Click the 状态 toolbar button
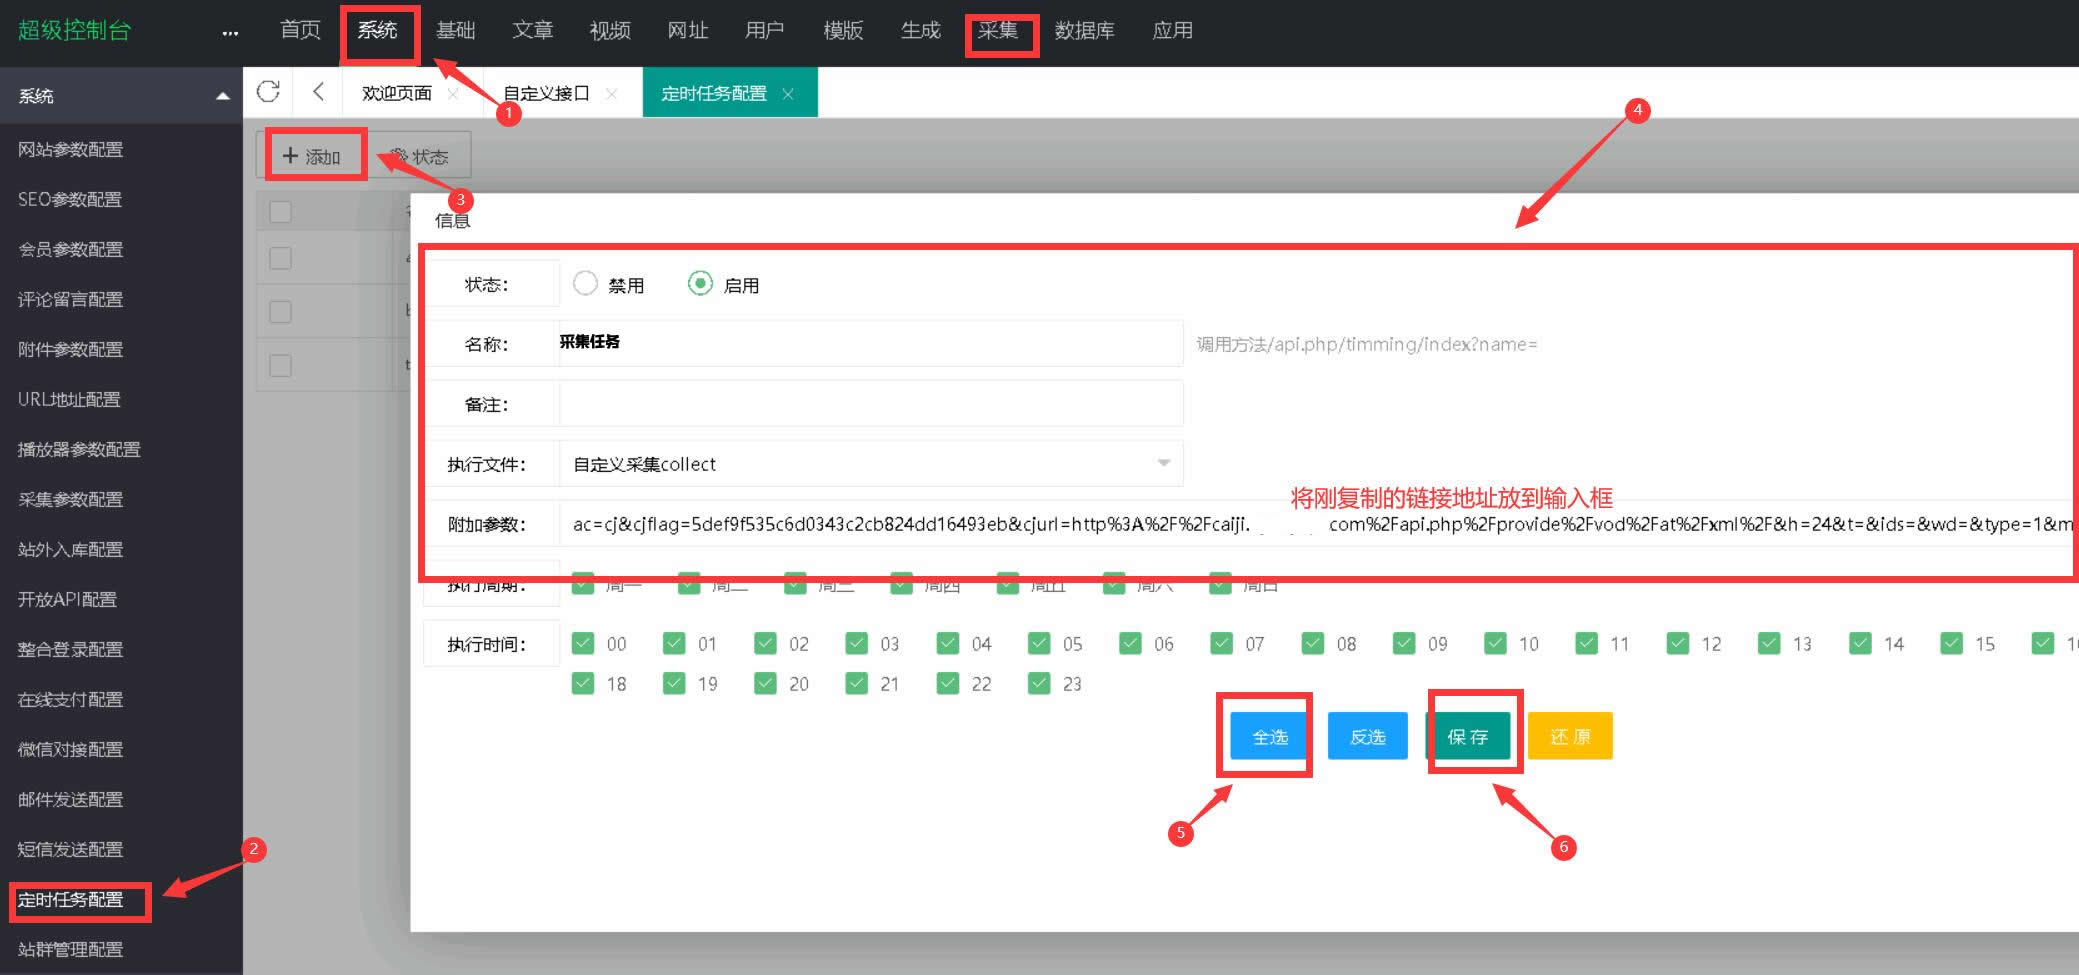 [x=420, y=156]
